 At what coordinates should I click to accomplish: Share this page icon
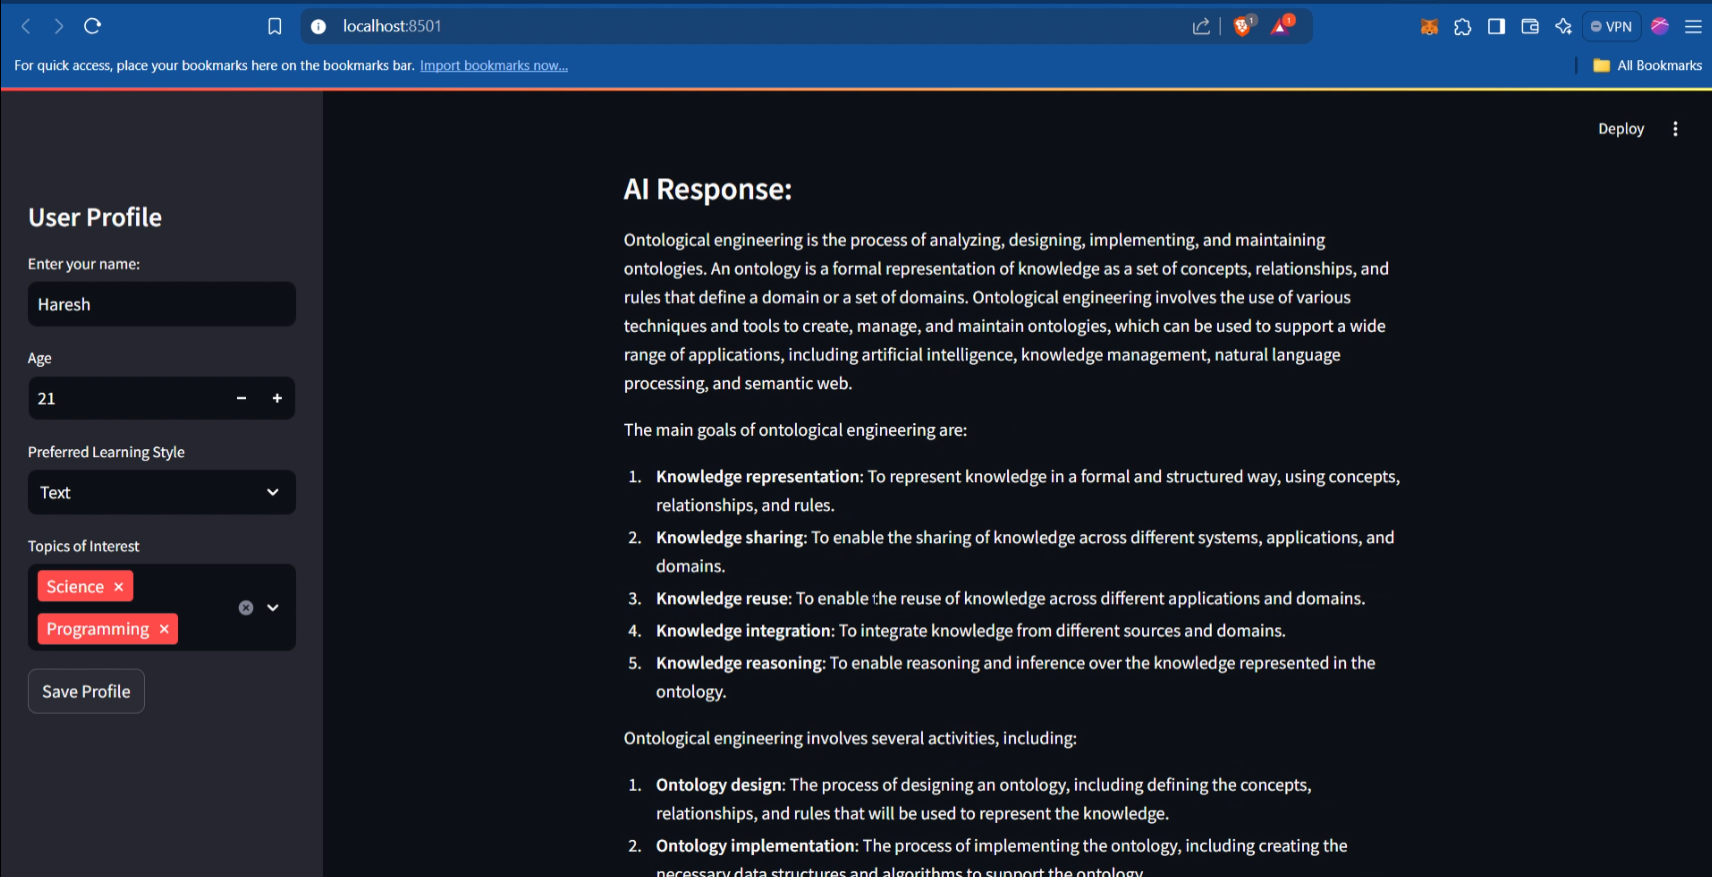[1201, 26]
